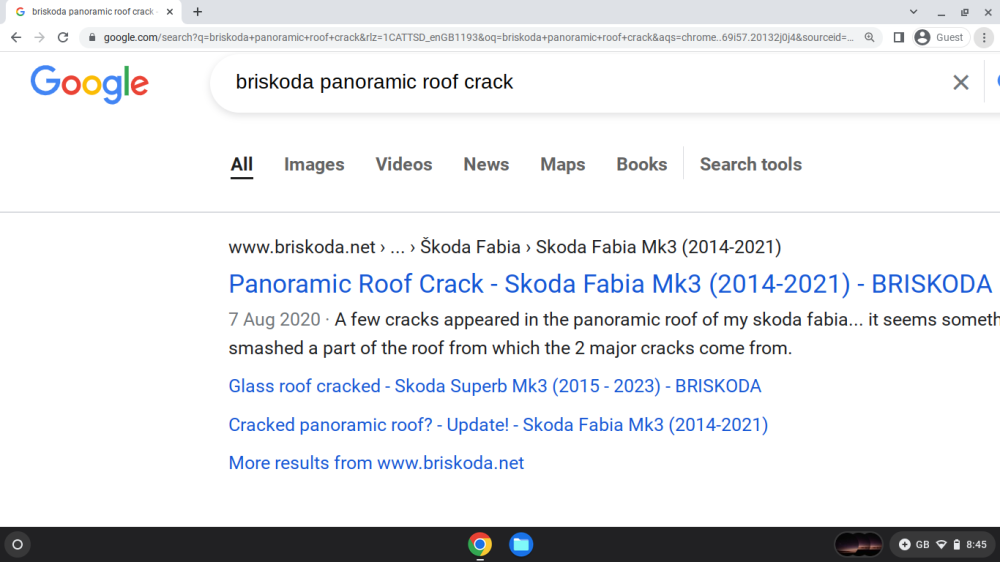This screenshot has width=1000, height=562.
Task: Click More results from www.briskoda.net
Action: click(x=376, y=463)
